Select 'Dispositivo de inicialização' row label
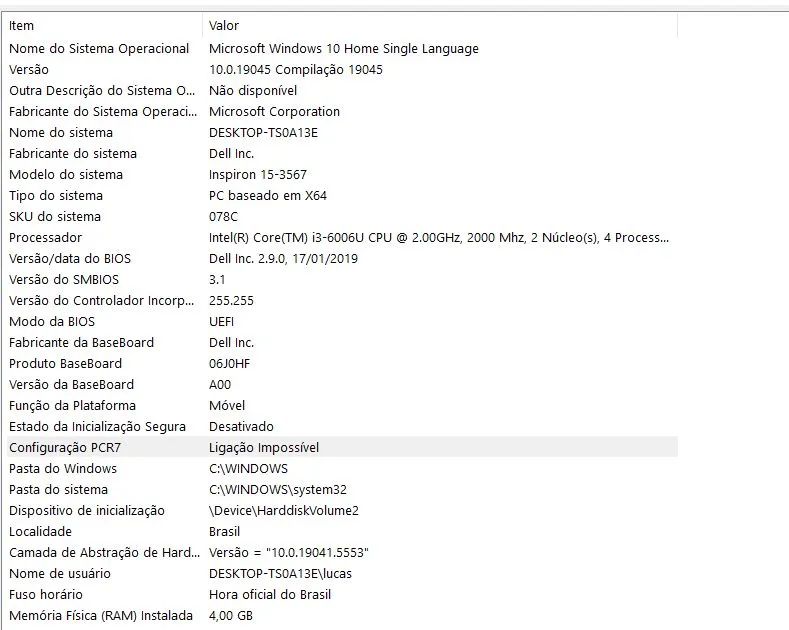Screen dimensions: 789x630 tap(87, 511)
